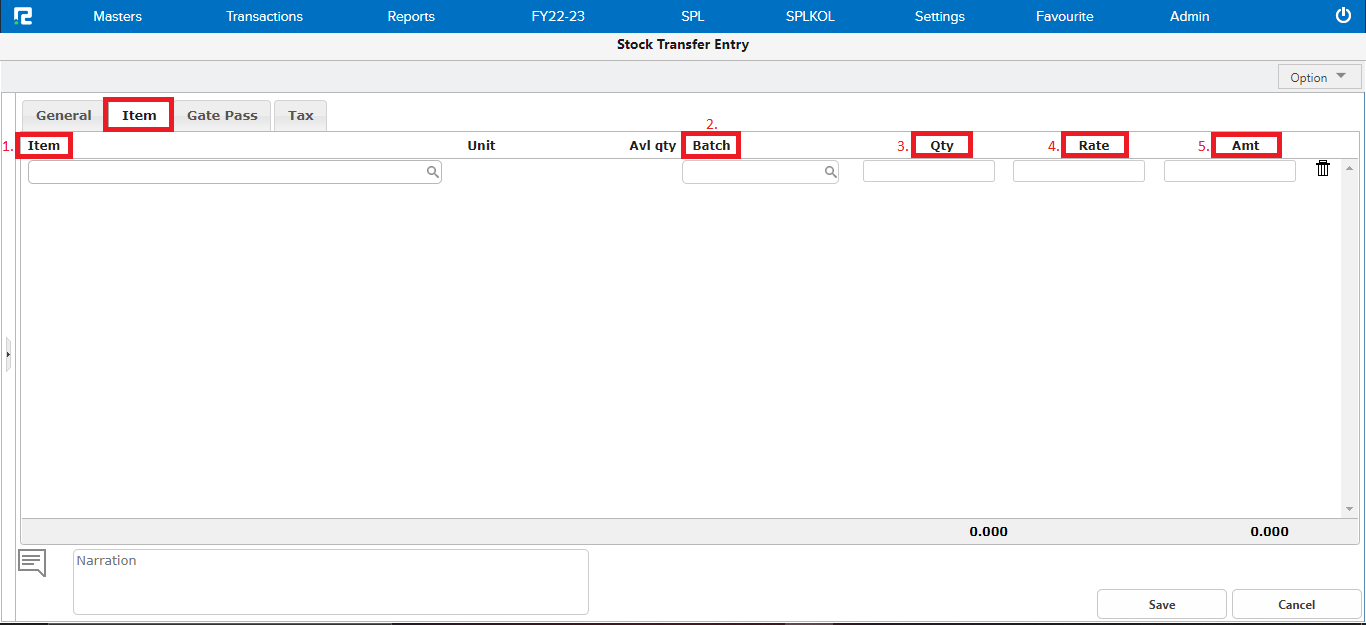The width and height of the screenshot is (1366, 625).
Task: Click the Cancel button
Action: click(1296, 604)
